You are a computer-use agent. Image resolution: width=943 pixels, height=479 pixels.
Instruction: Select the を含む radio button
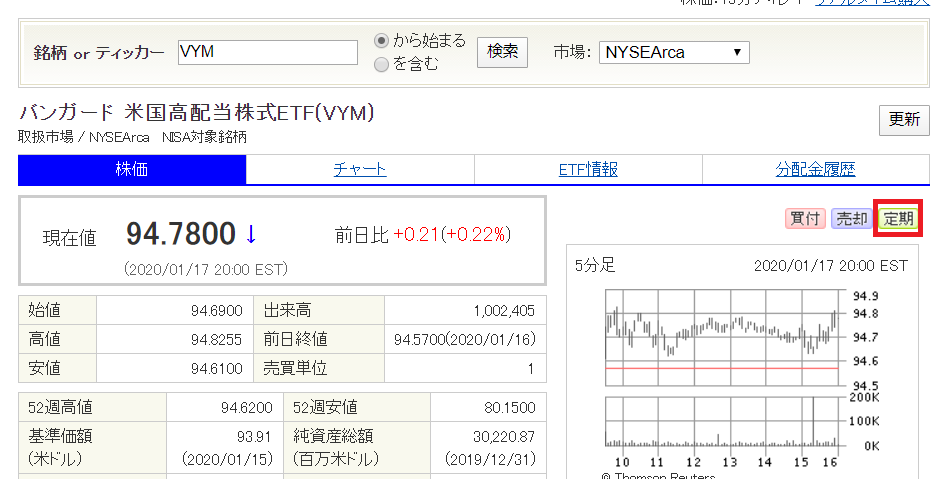[381, 64]
